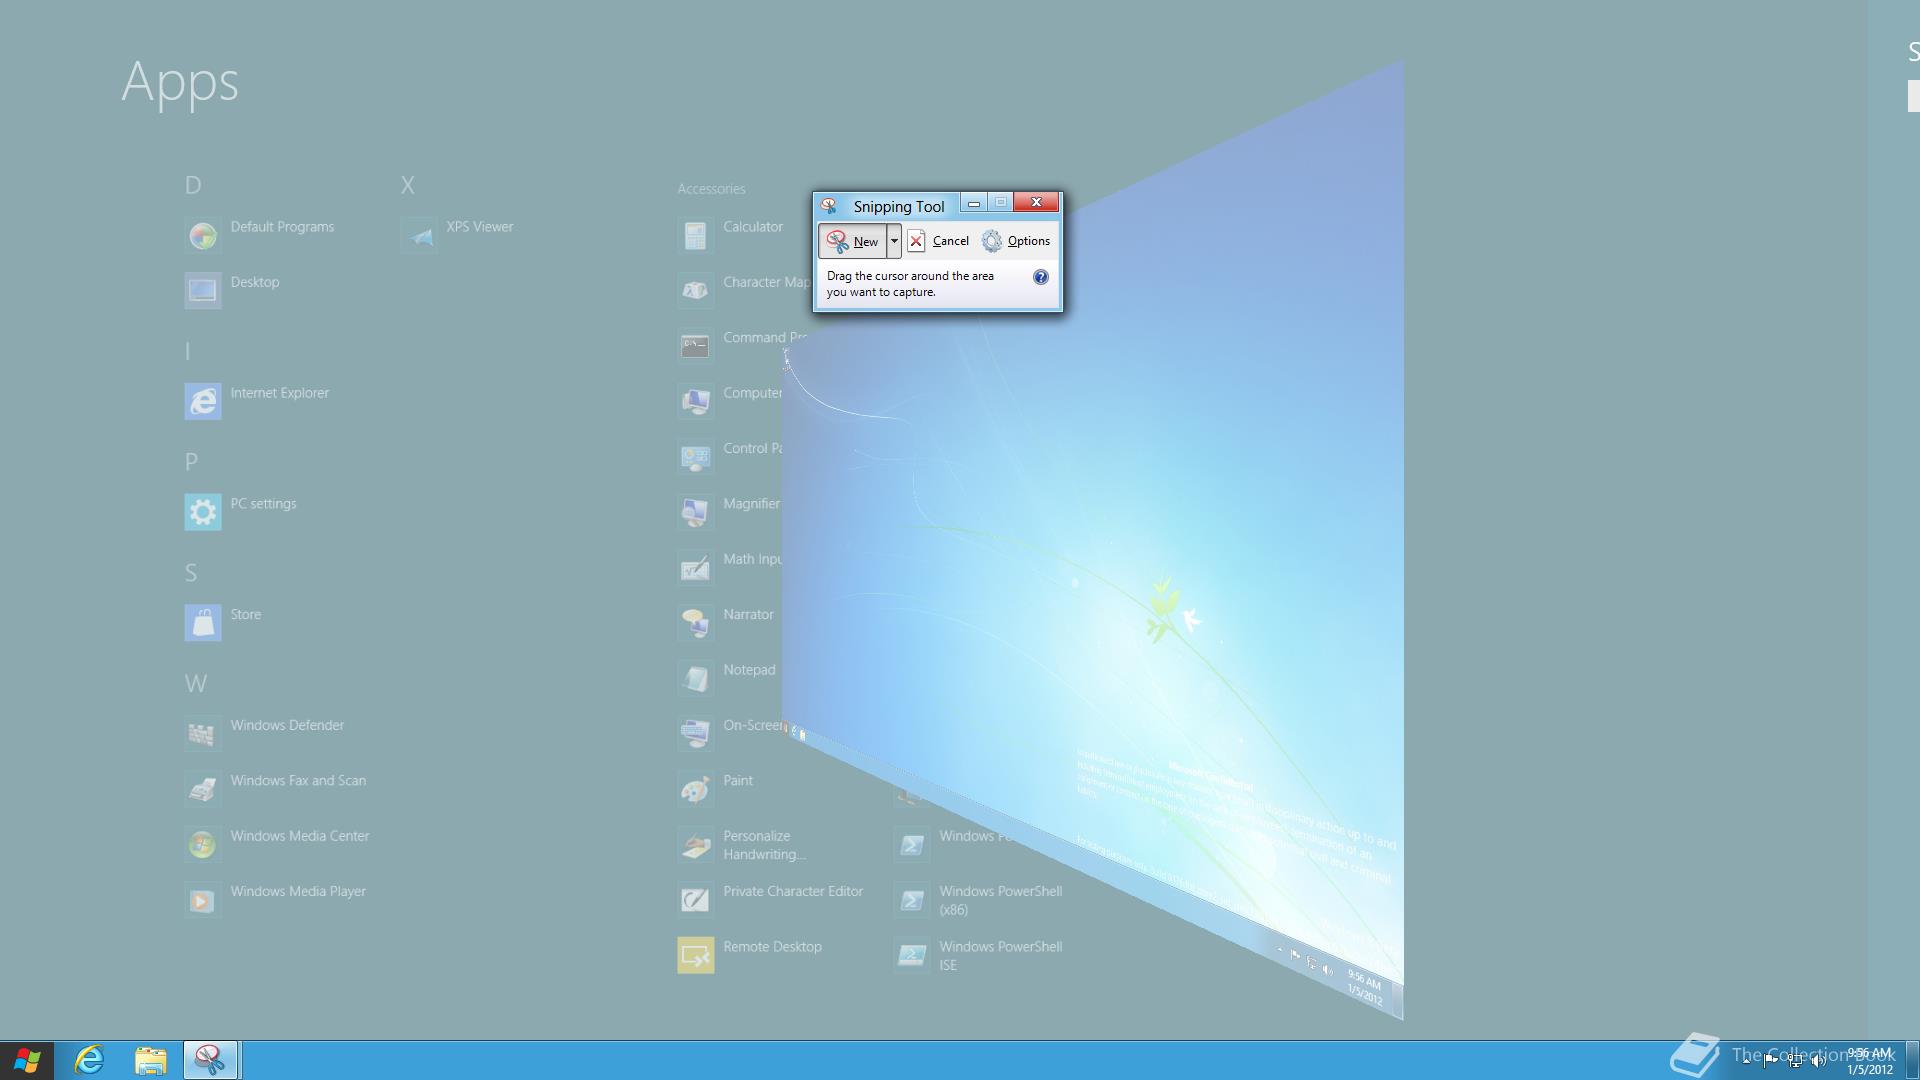Launch Narrator icon
Viewport: 1920px width, 1080px height.
click(x=696, y=624)
